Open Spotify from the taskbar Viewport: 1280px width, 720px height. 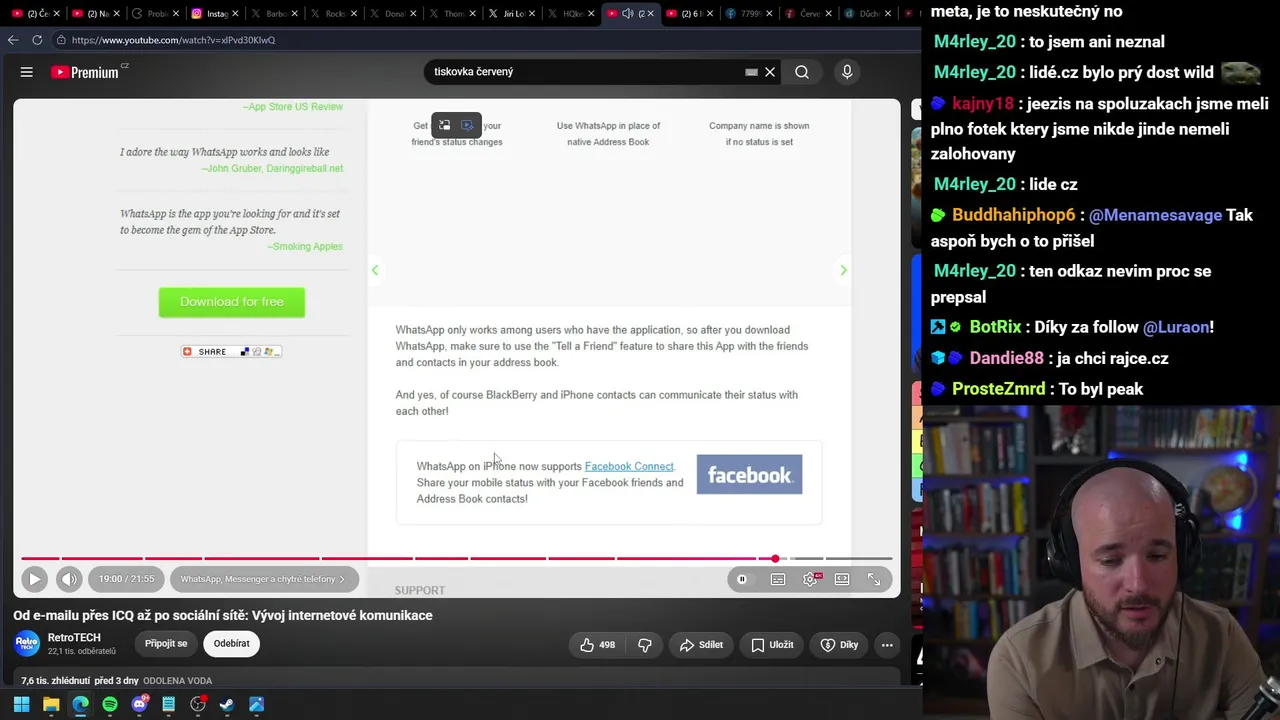click(x=110, y=705)
